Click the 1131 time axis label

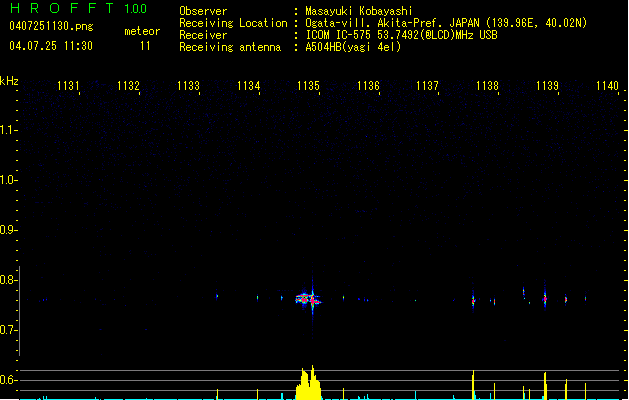[x=68, y=86]
